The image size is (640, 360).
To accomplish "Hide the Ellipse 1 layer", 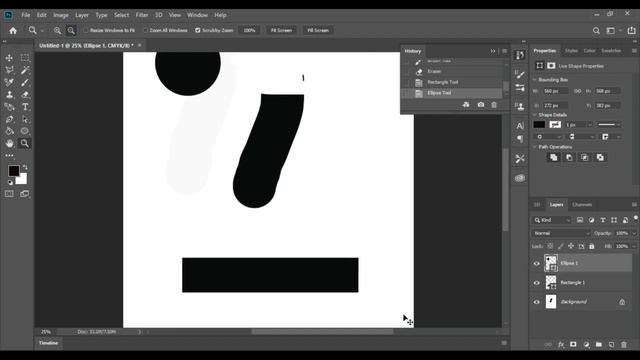I will [537, 263].
